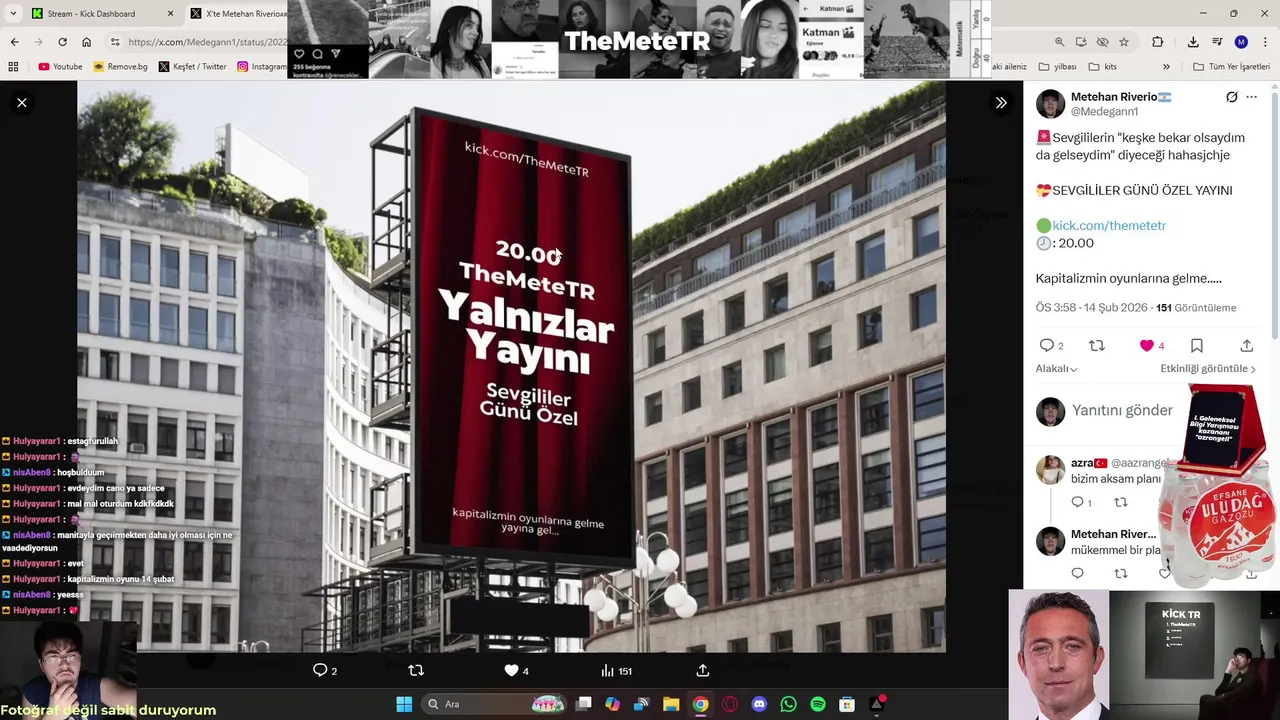Retweet icon under azra's comment
This screenshot has height=720, width=1280.
tap(1121, 502)
